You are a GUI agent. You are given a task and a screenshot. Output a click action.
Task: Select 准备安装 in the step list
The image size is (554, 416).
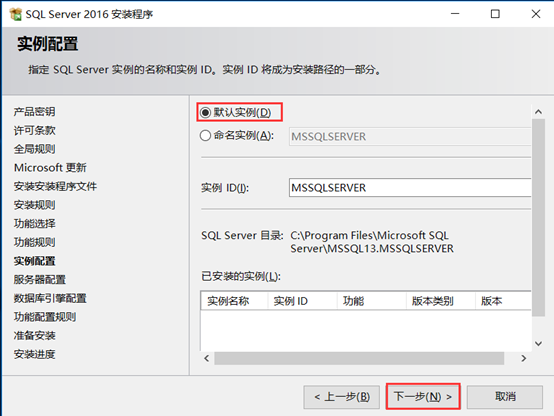(x=34, y=335)
